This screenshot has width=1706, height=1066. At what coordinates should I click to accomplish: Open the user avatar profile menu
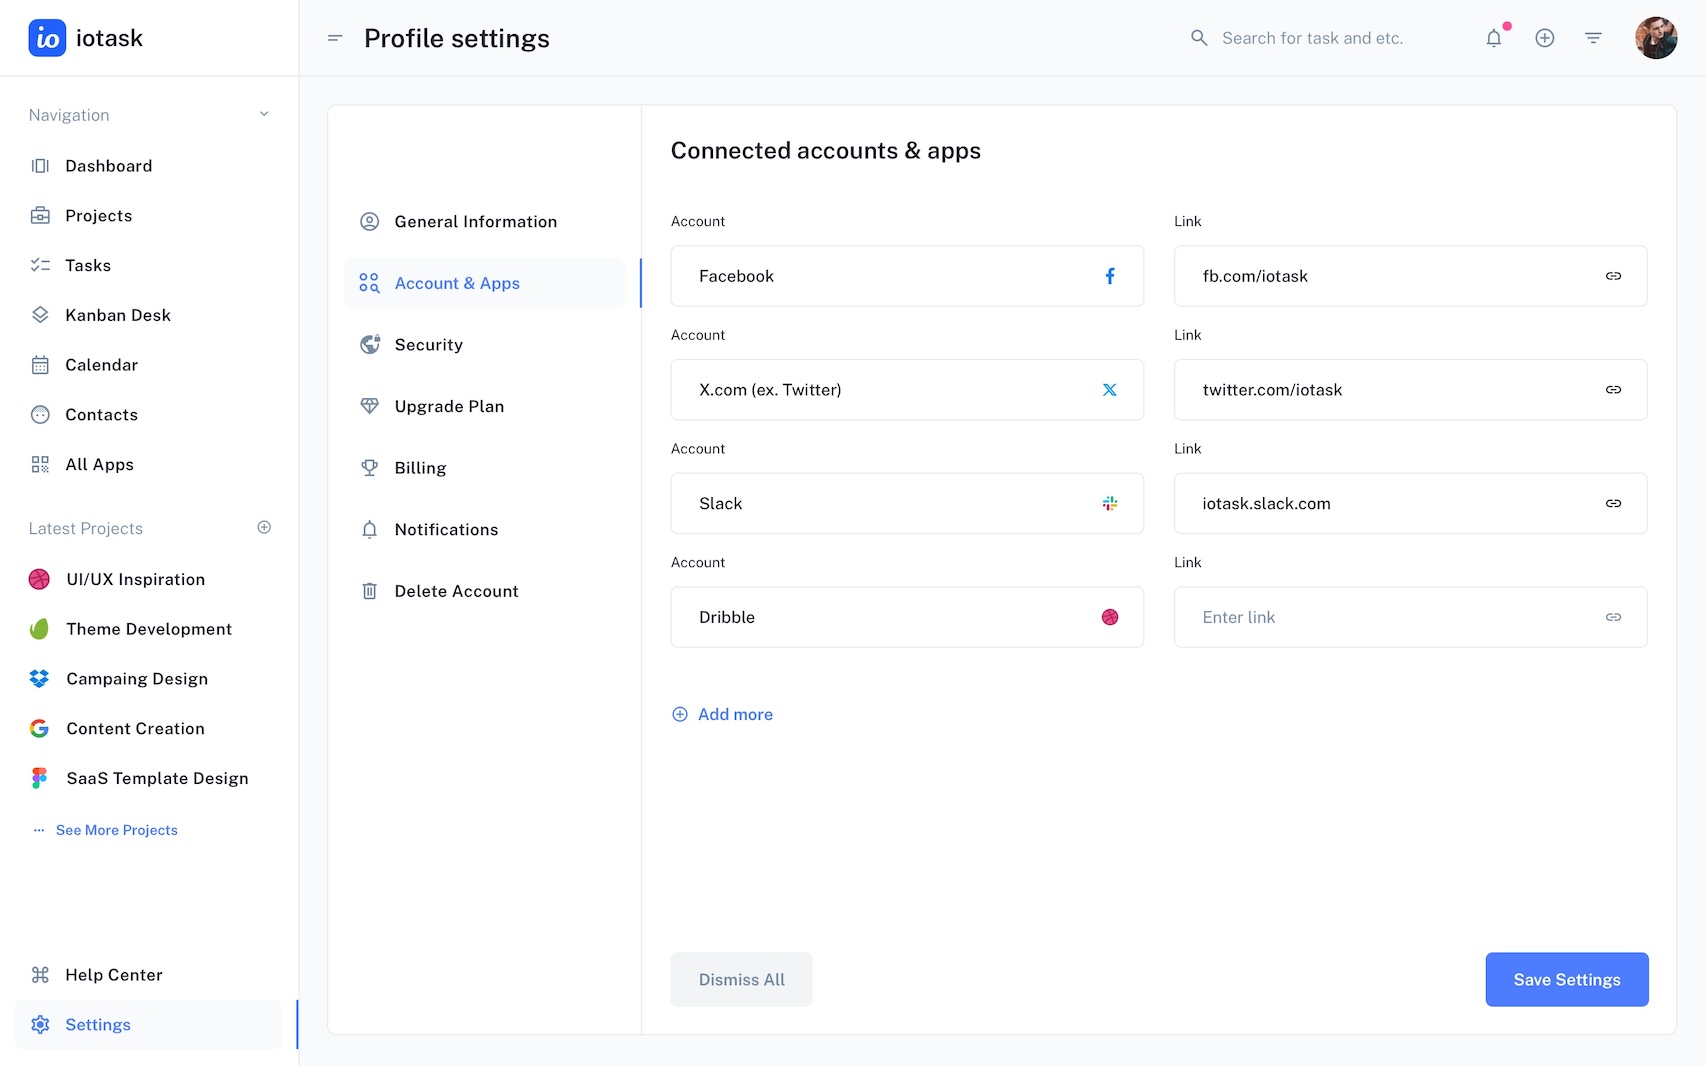tap(1655, 38)
